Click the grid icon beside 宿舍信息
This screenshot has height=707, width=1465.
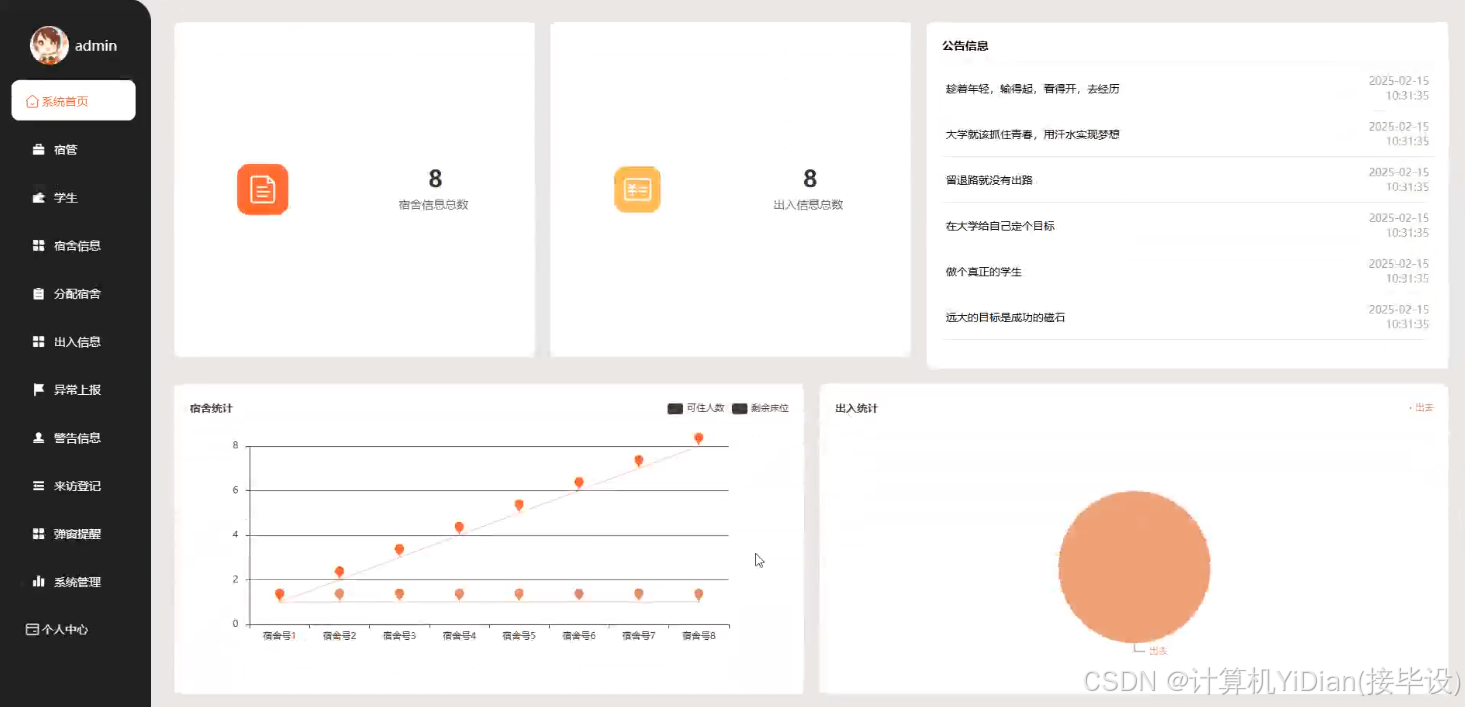(39, 246)
